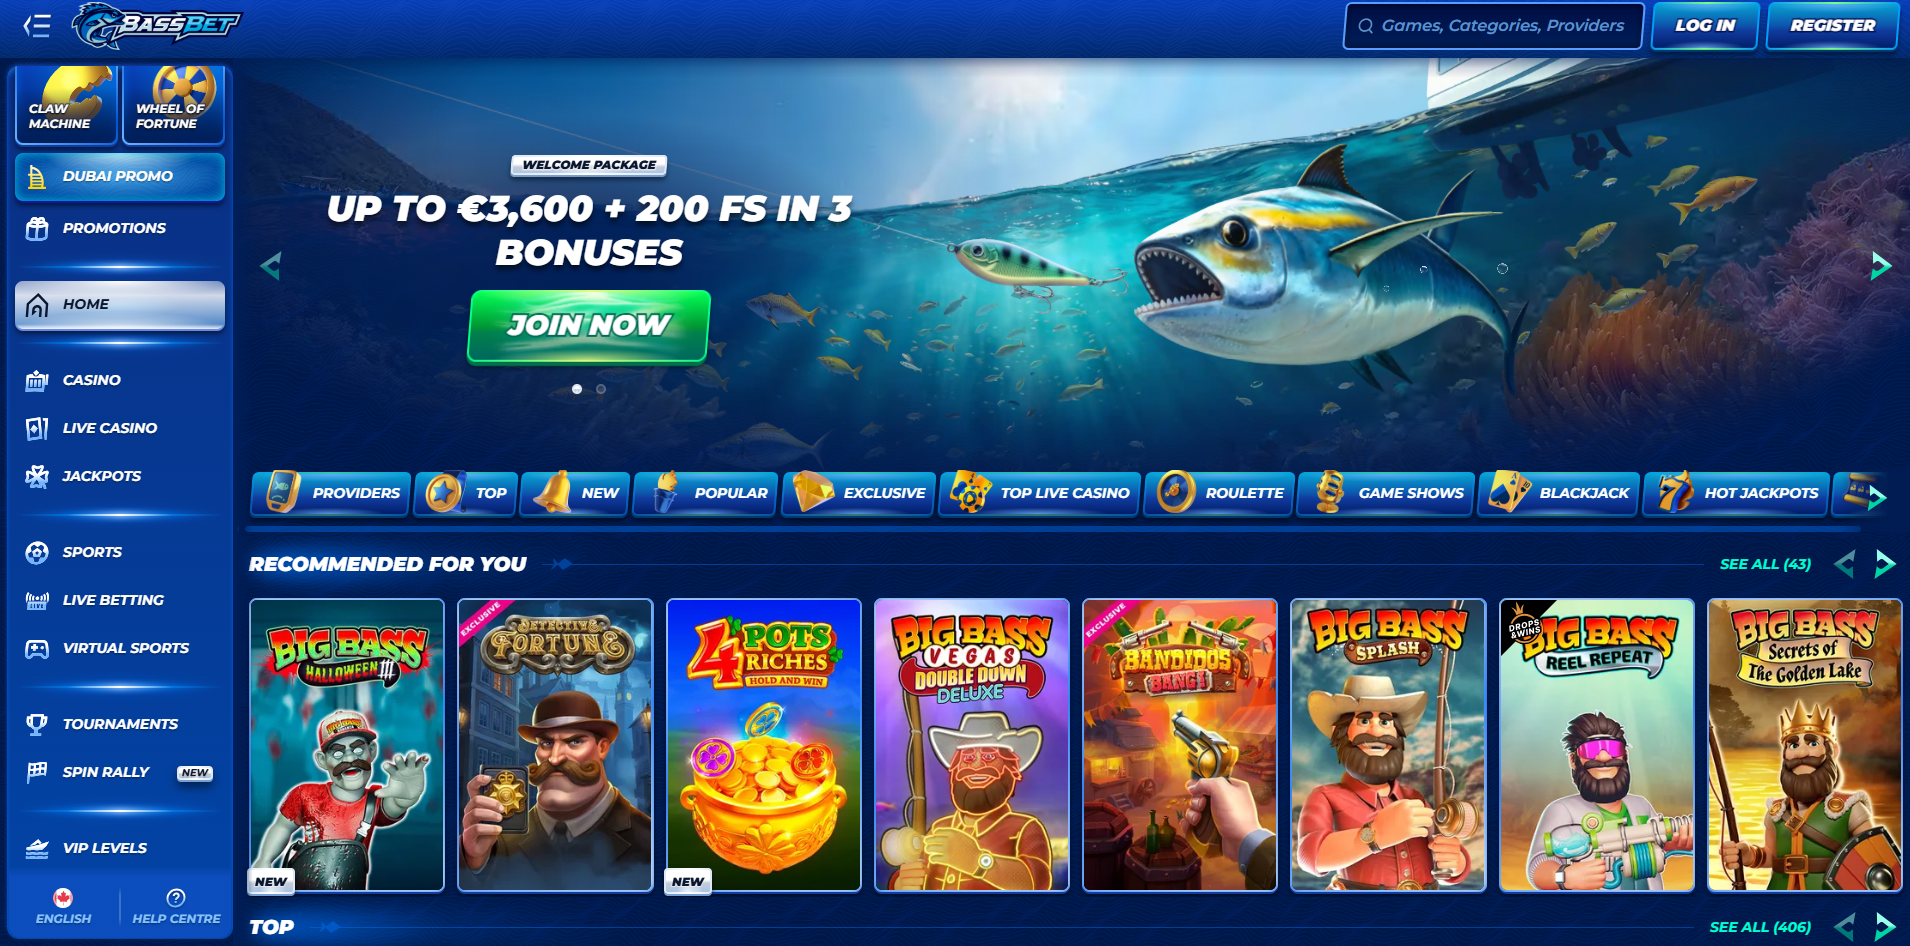Select the second banner slide dot
Image resolution: width=1910 pixels, height=946 pixels.
(601, 389)
